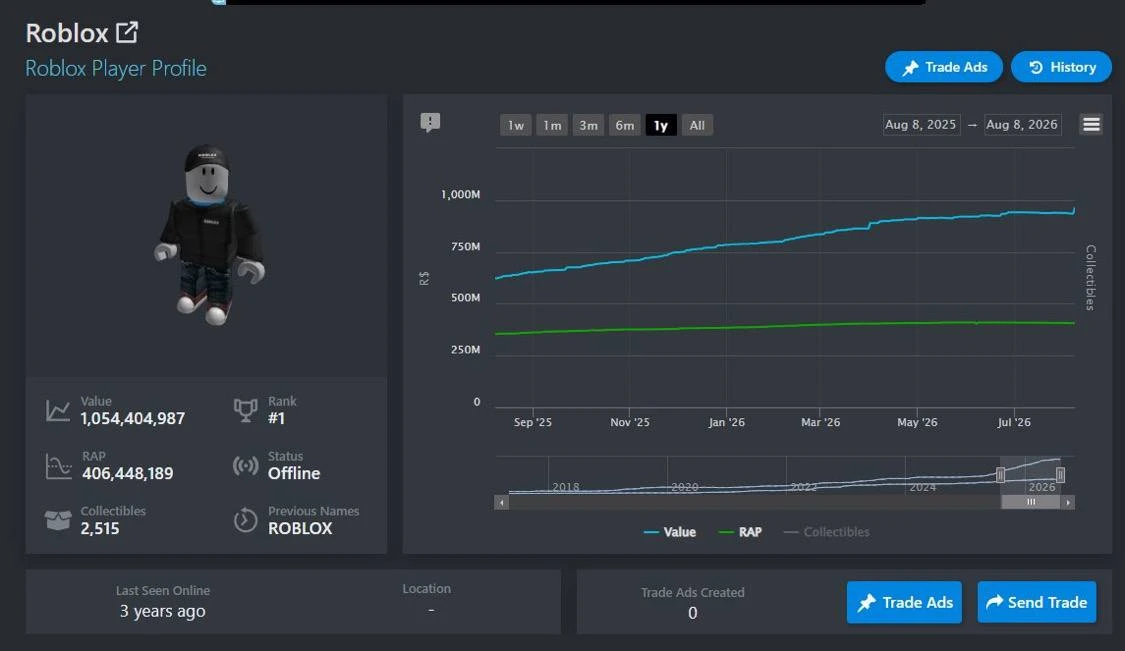
Task: Edit the Aug 8, 2025 start date
Action: click(x=921, y=125)
